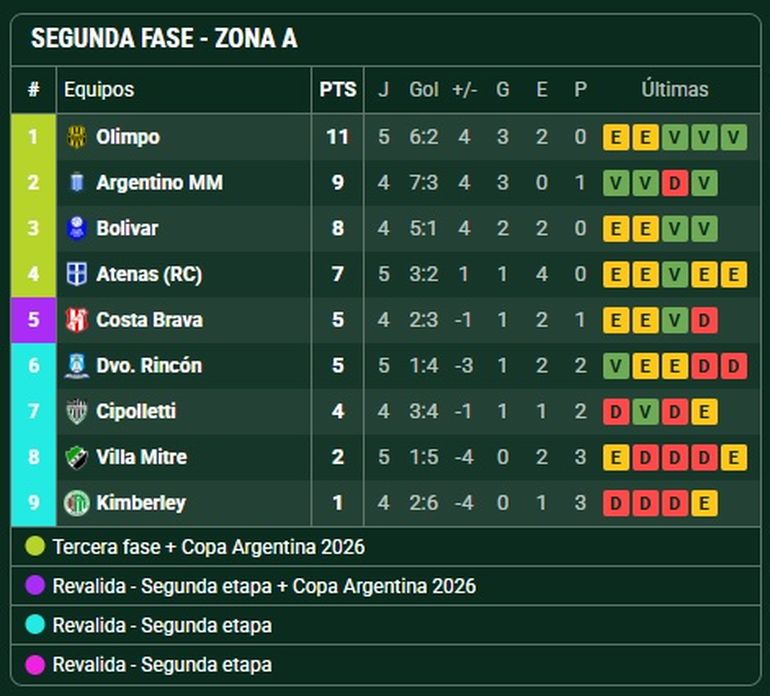Click the Olimpo team crest icon

pos(77,137)
